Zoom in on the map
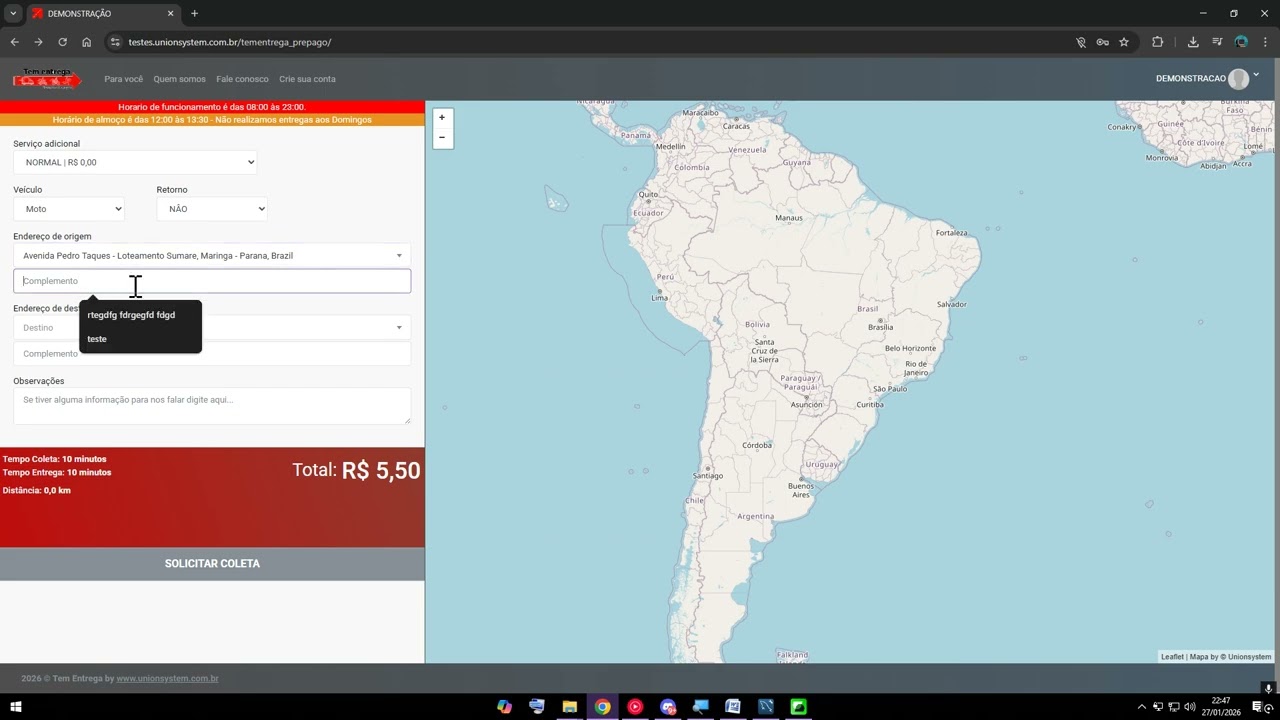Viewport: 1280px width, 720px height. tap(442, 117)
